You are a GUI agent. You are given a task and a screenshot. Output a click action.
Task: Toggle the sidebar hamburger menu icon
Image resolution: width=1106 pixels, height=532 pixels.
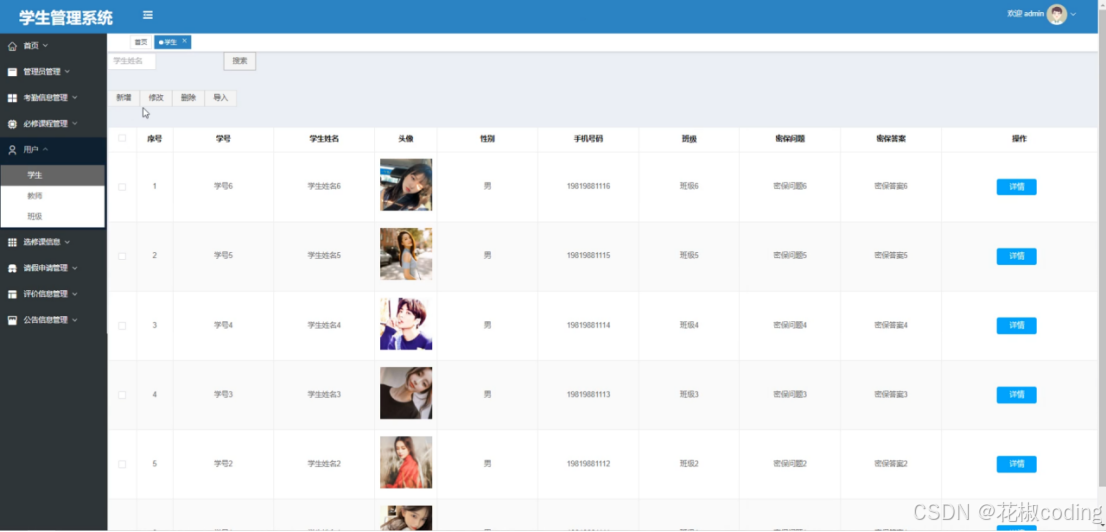147,15
